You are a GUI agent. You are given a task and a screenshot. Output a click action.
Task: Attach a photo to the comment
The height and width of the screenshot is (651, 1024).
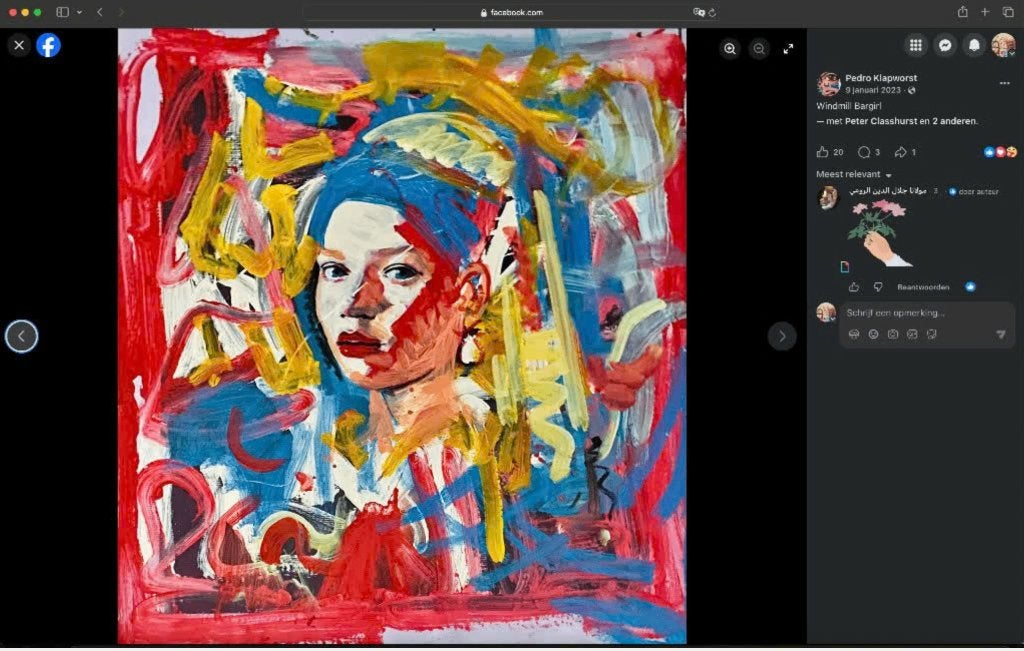tap(893, 334)
